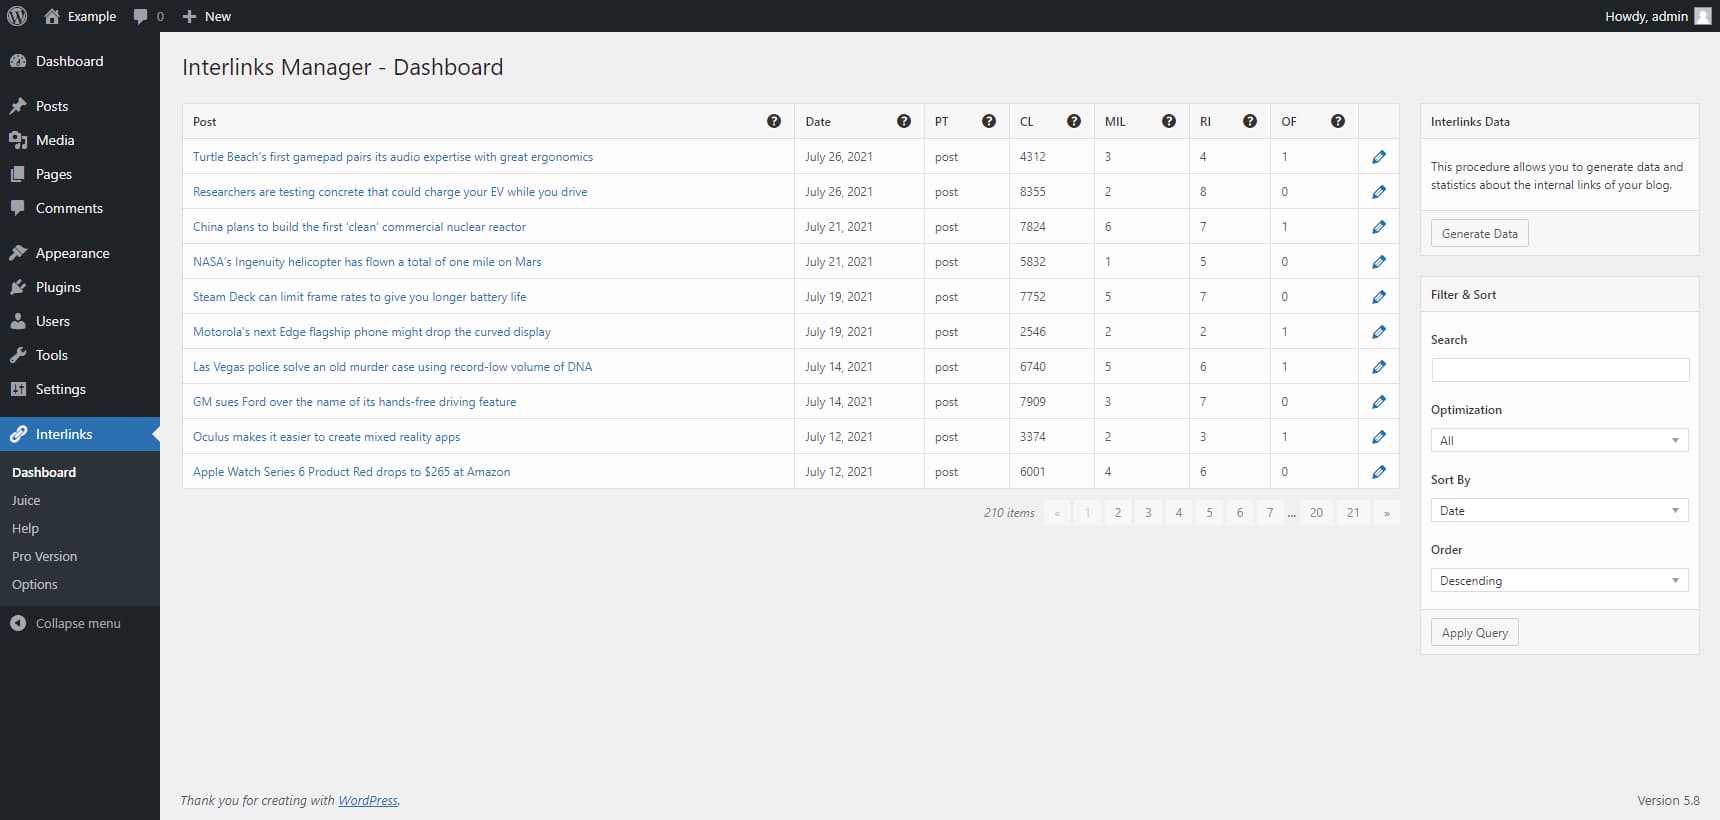
Task: Click the edit pencil for Apple Watch post
Action: 1379,472
